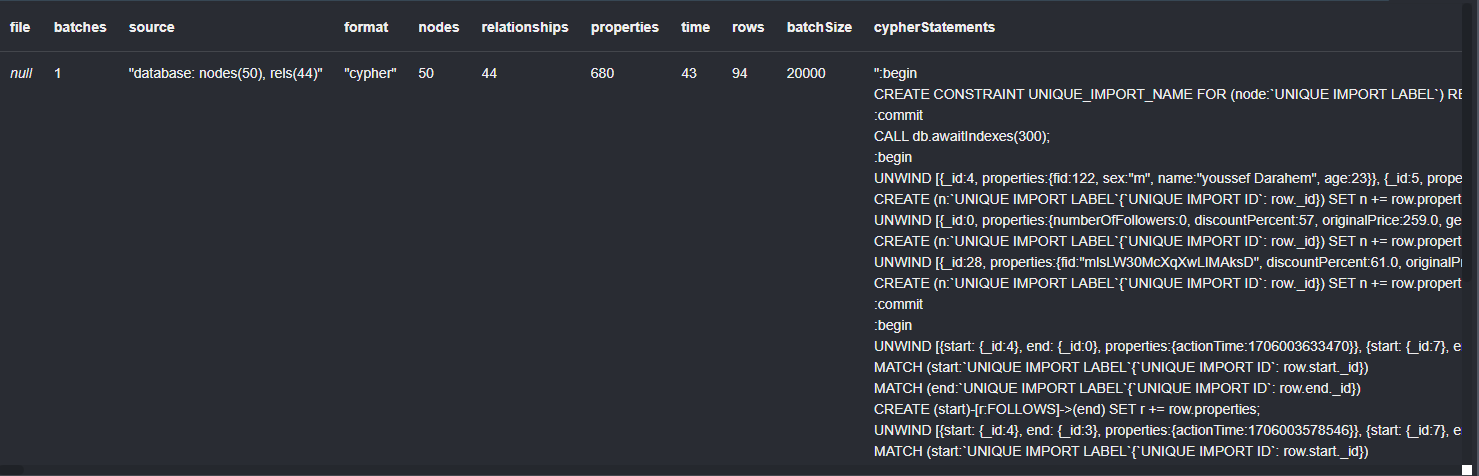This screenshot has height=476, width=1479.
Task: Click the 'file' column header
Action: (19, 28)
